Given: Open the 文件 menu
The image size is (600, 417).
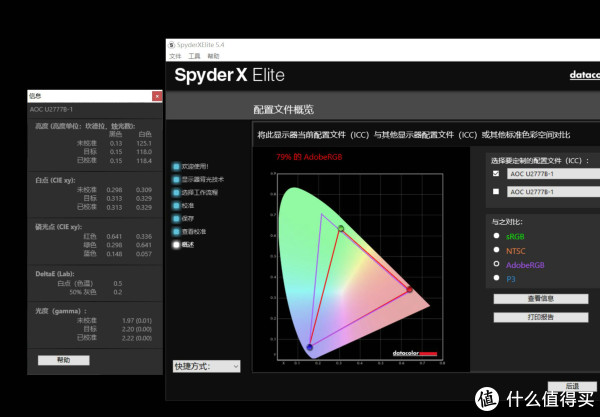Looking at the screenshot, I should [x=175, y=56].
